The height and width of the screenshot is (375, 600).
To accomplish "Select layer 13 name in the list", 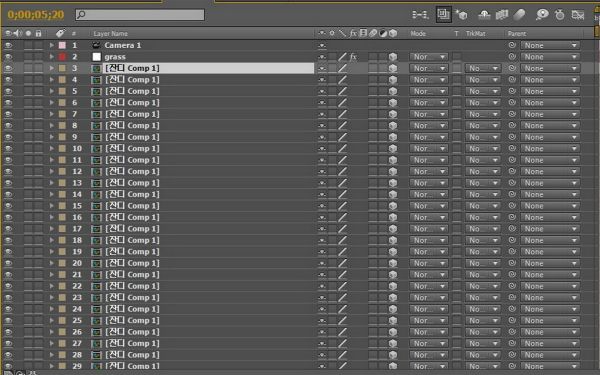I will (x=132, y=183).
